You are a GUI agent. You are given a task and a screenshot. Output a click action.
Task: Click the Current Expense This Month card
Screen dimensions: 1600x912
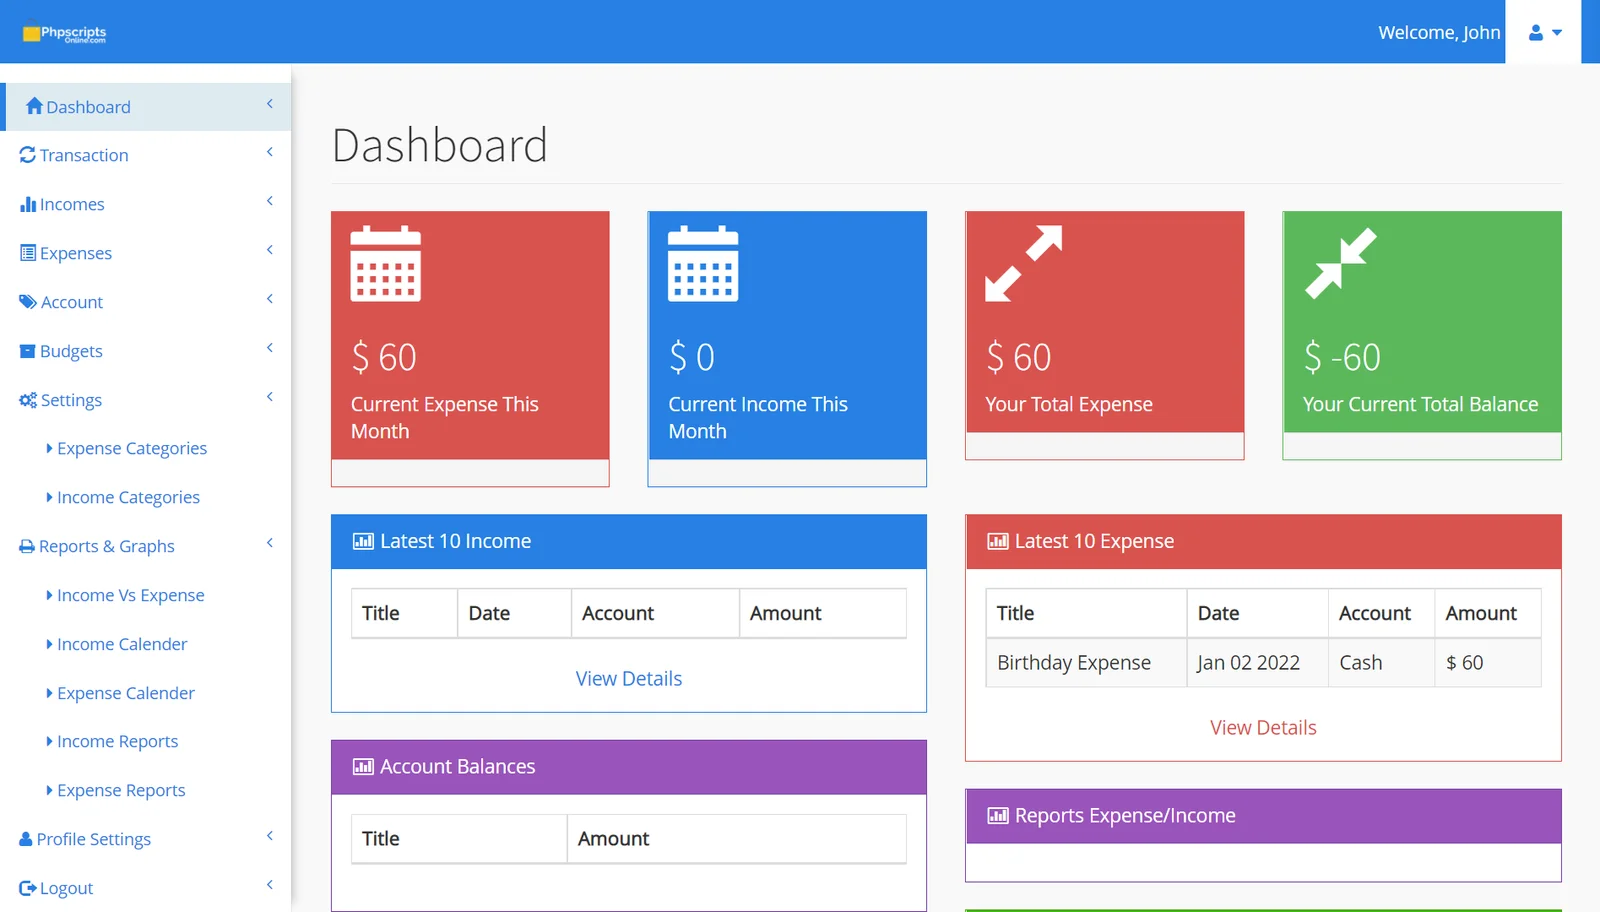pos(470,348)
